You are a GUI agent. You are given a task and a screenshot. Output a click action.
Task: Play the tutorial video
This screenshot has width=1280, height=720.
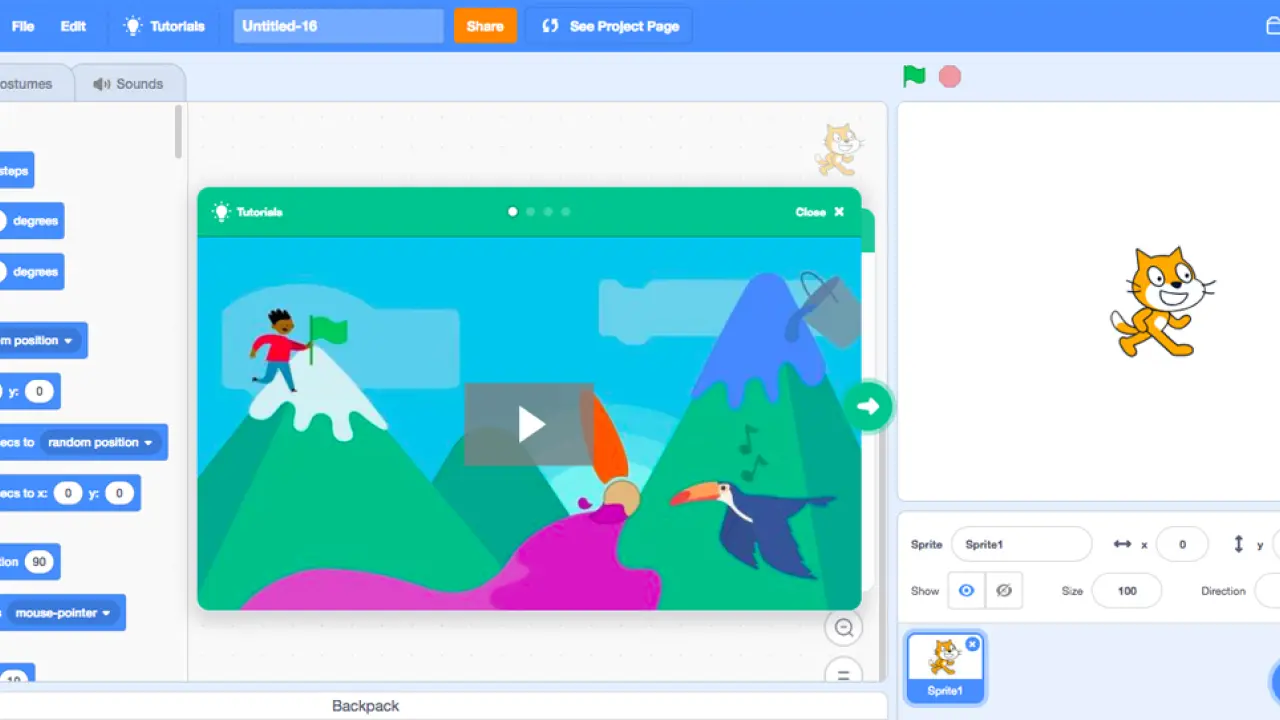point(529,424)
